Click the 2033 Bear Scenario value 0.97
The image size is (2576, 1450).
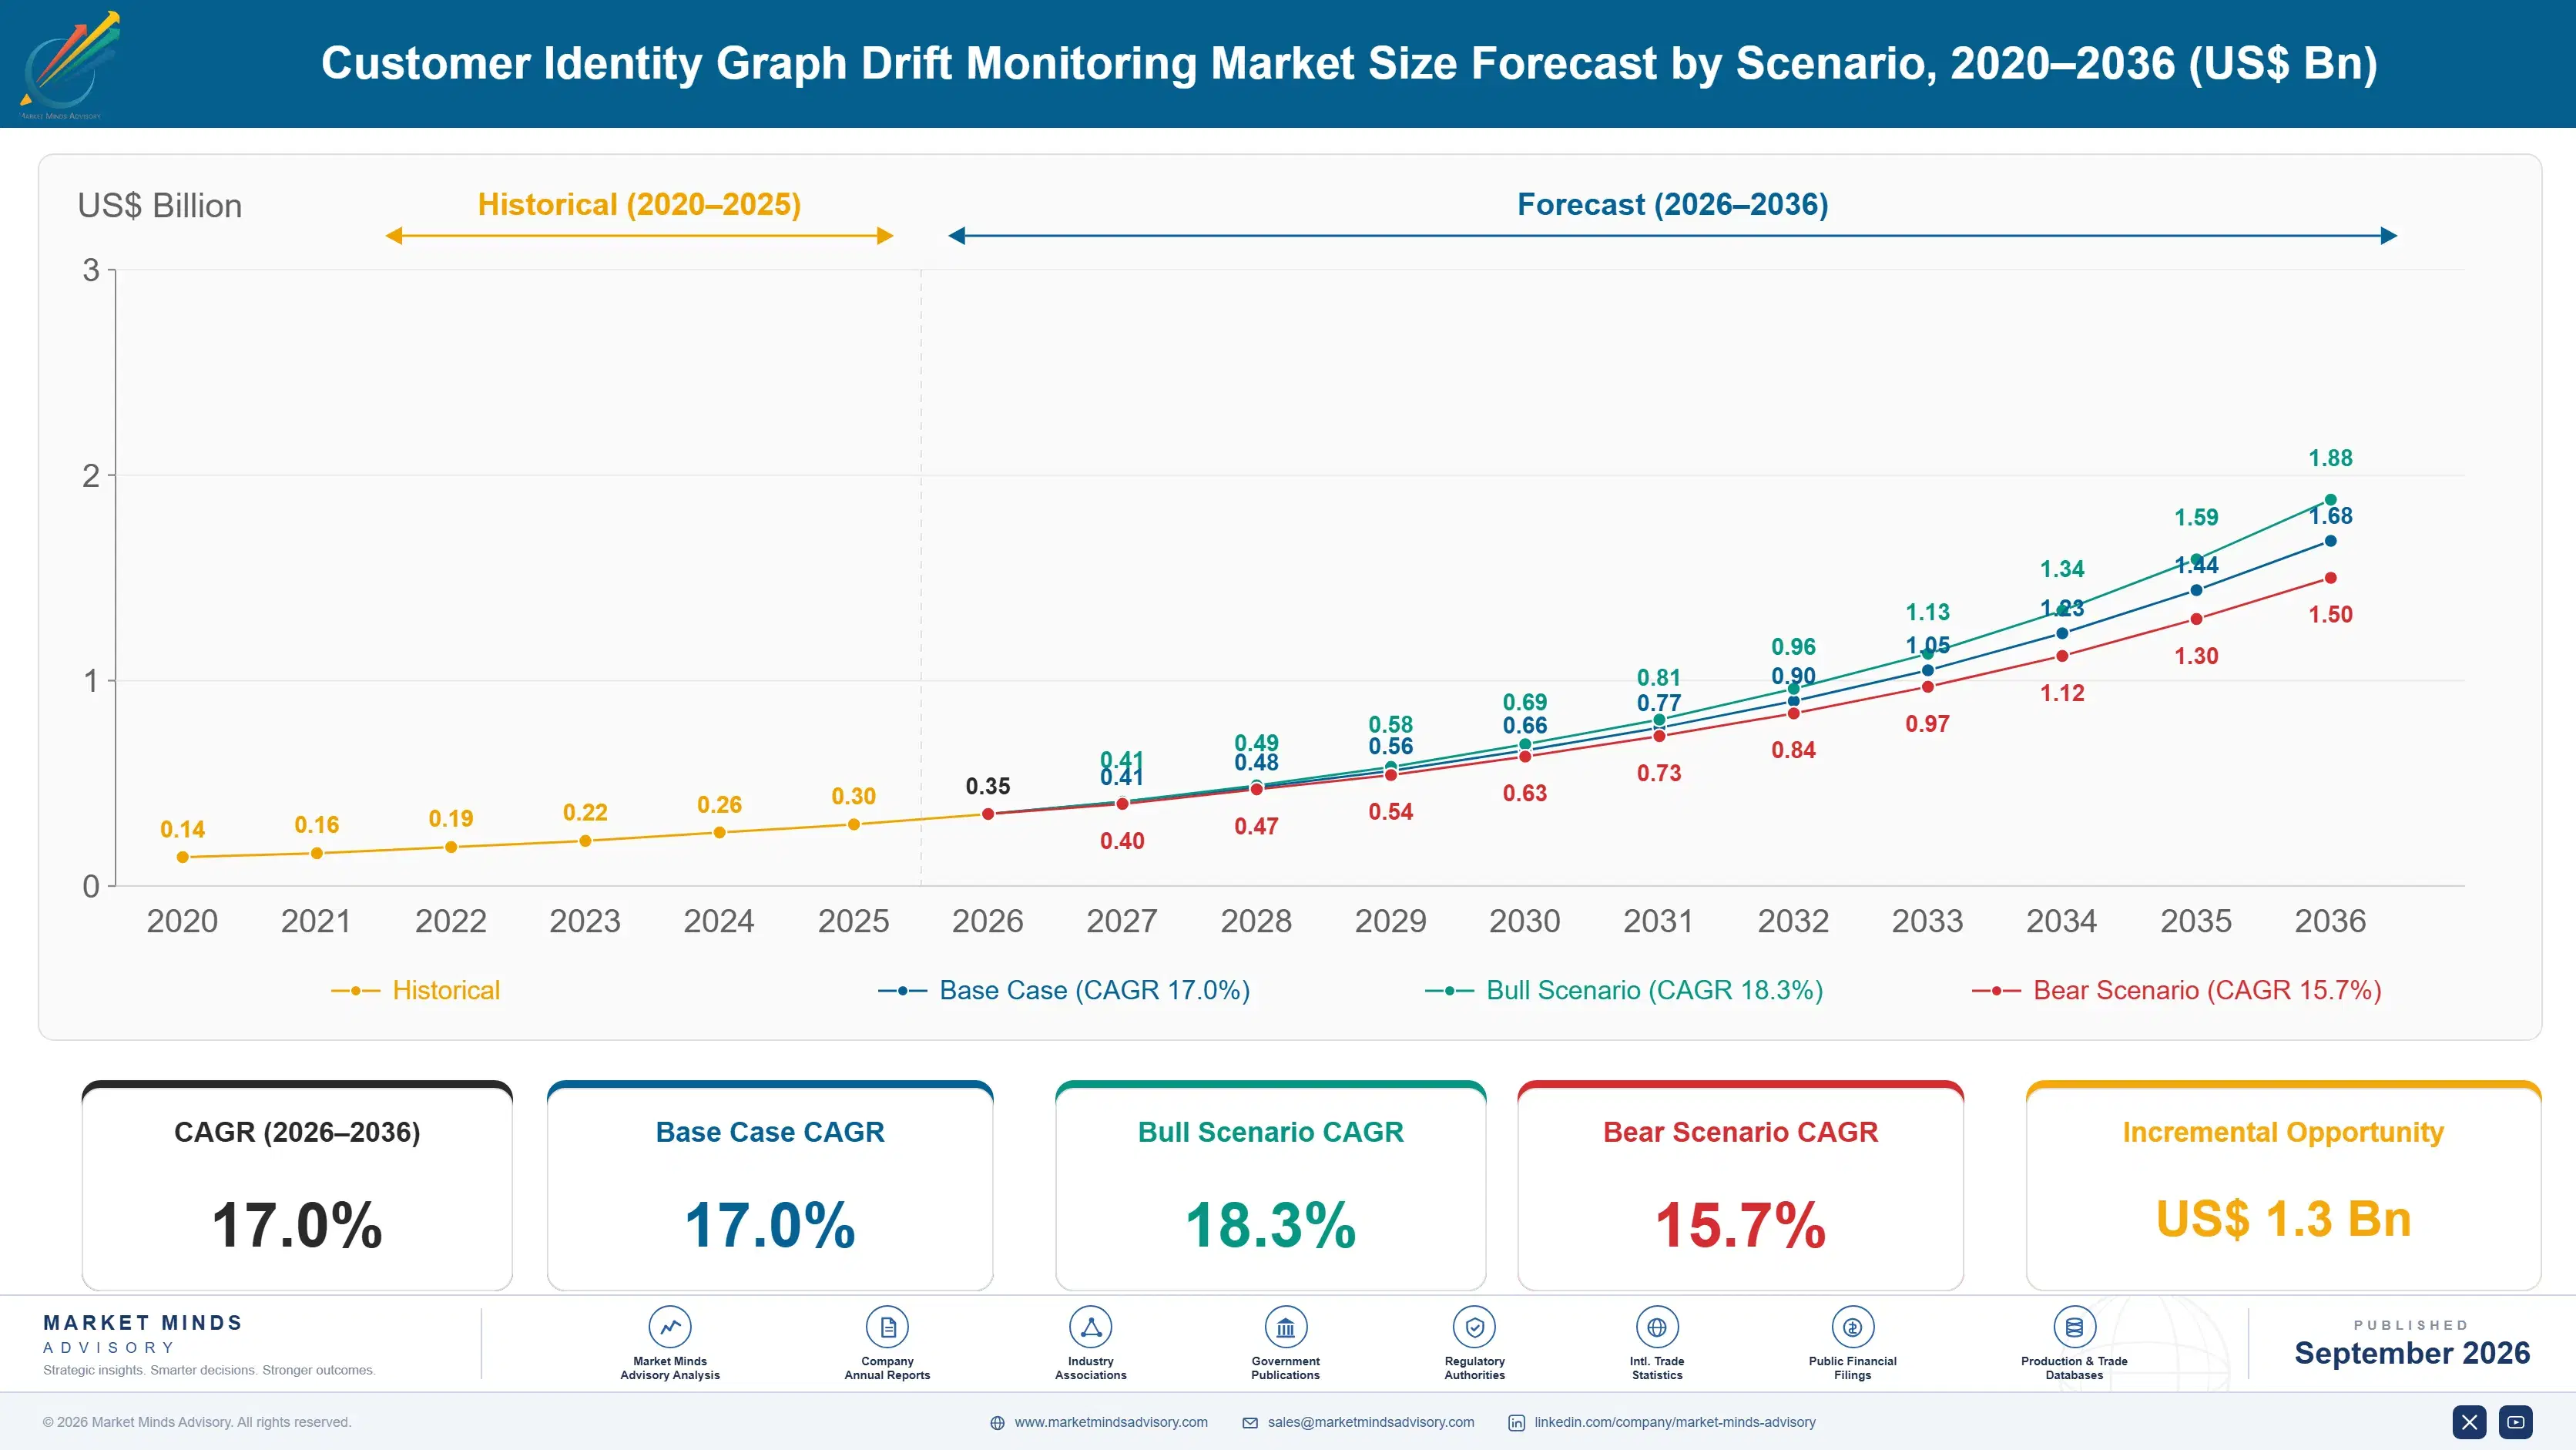click(x=1927, y=724)
